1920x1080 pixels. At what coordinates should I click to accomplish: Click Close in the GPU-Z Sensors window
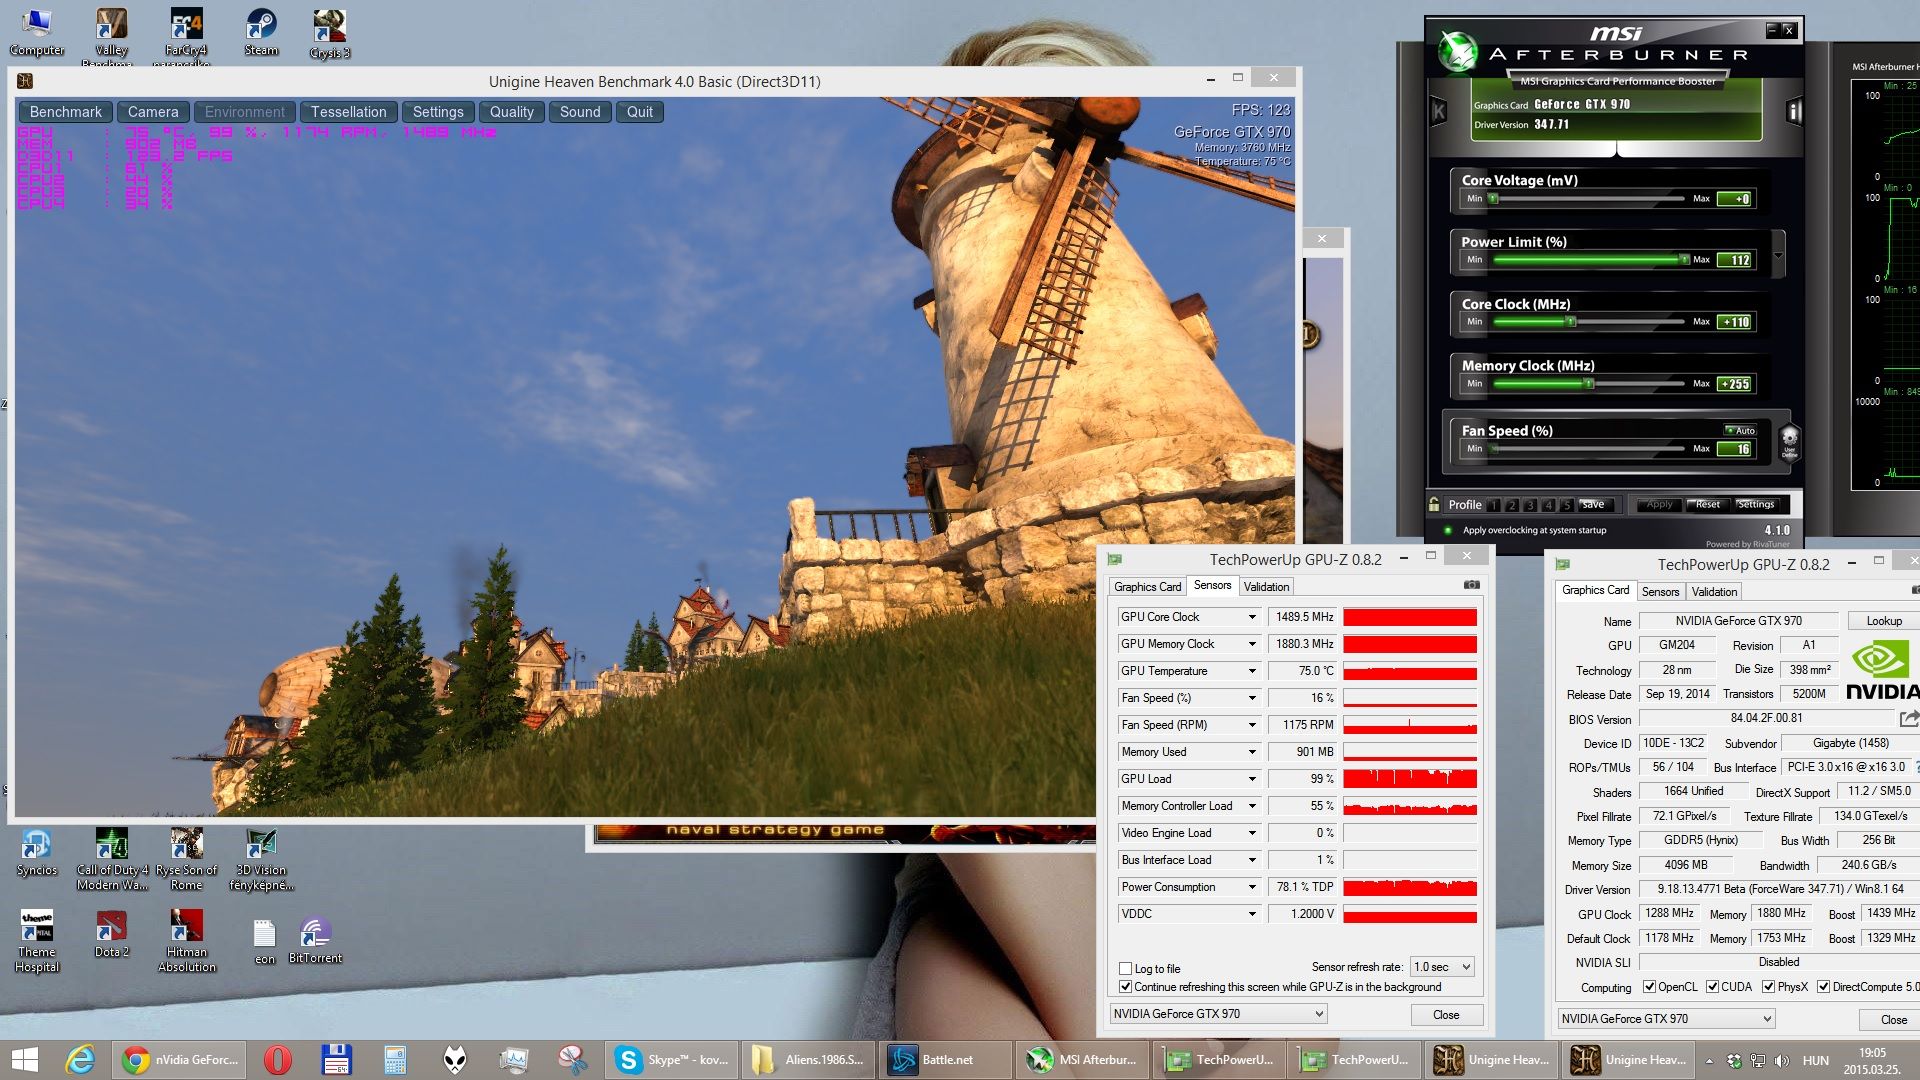[x=1446, y=1015]
